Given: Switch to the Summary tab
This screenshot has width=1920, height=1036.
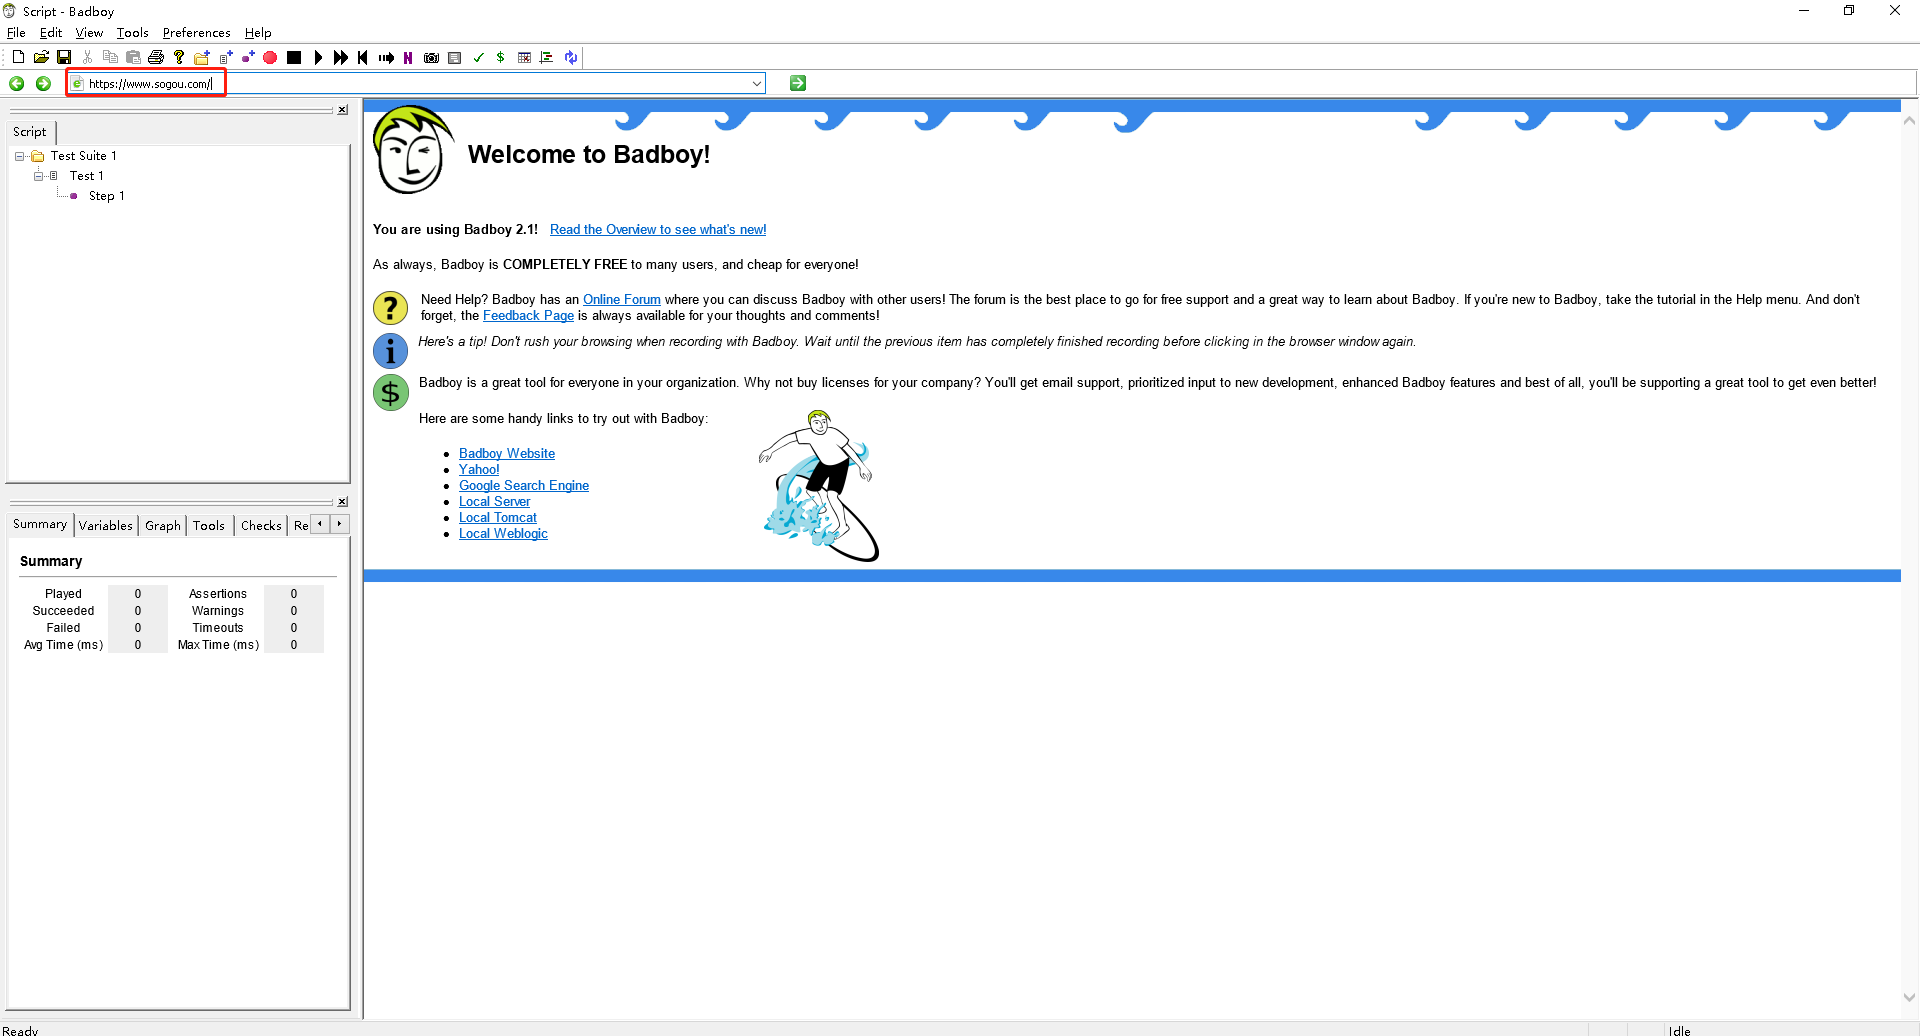Looking at the screenshot, I should [x=40, y=524].
